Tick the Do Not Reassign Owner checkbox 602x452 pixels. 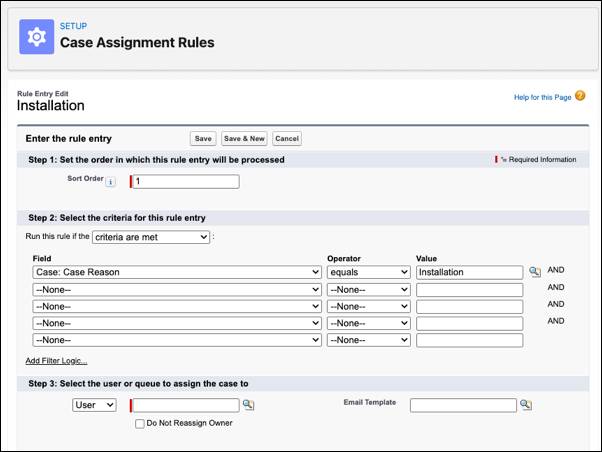[x=140, y=424]
